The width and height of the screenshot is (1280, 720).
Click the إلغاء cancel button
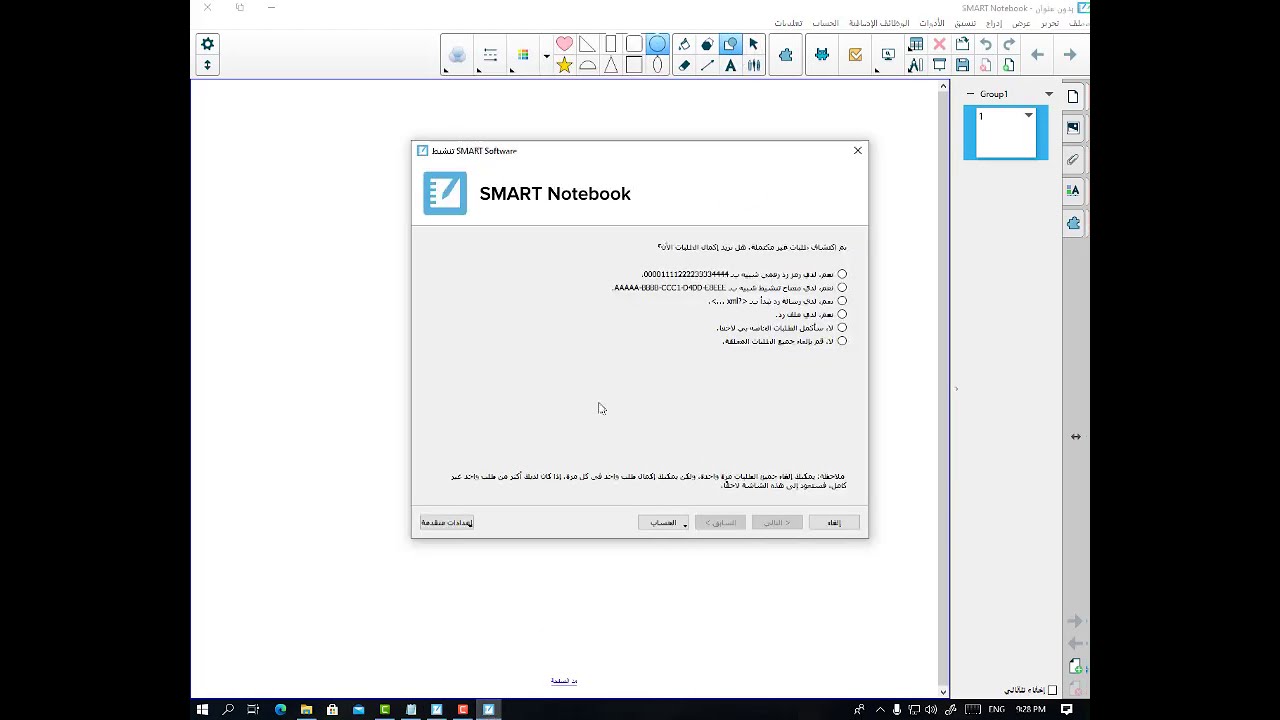(834, 522)
